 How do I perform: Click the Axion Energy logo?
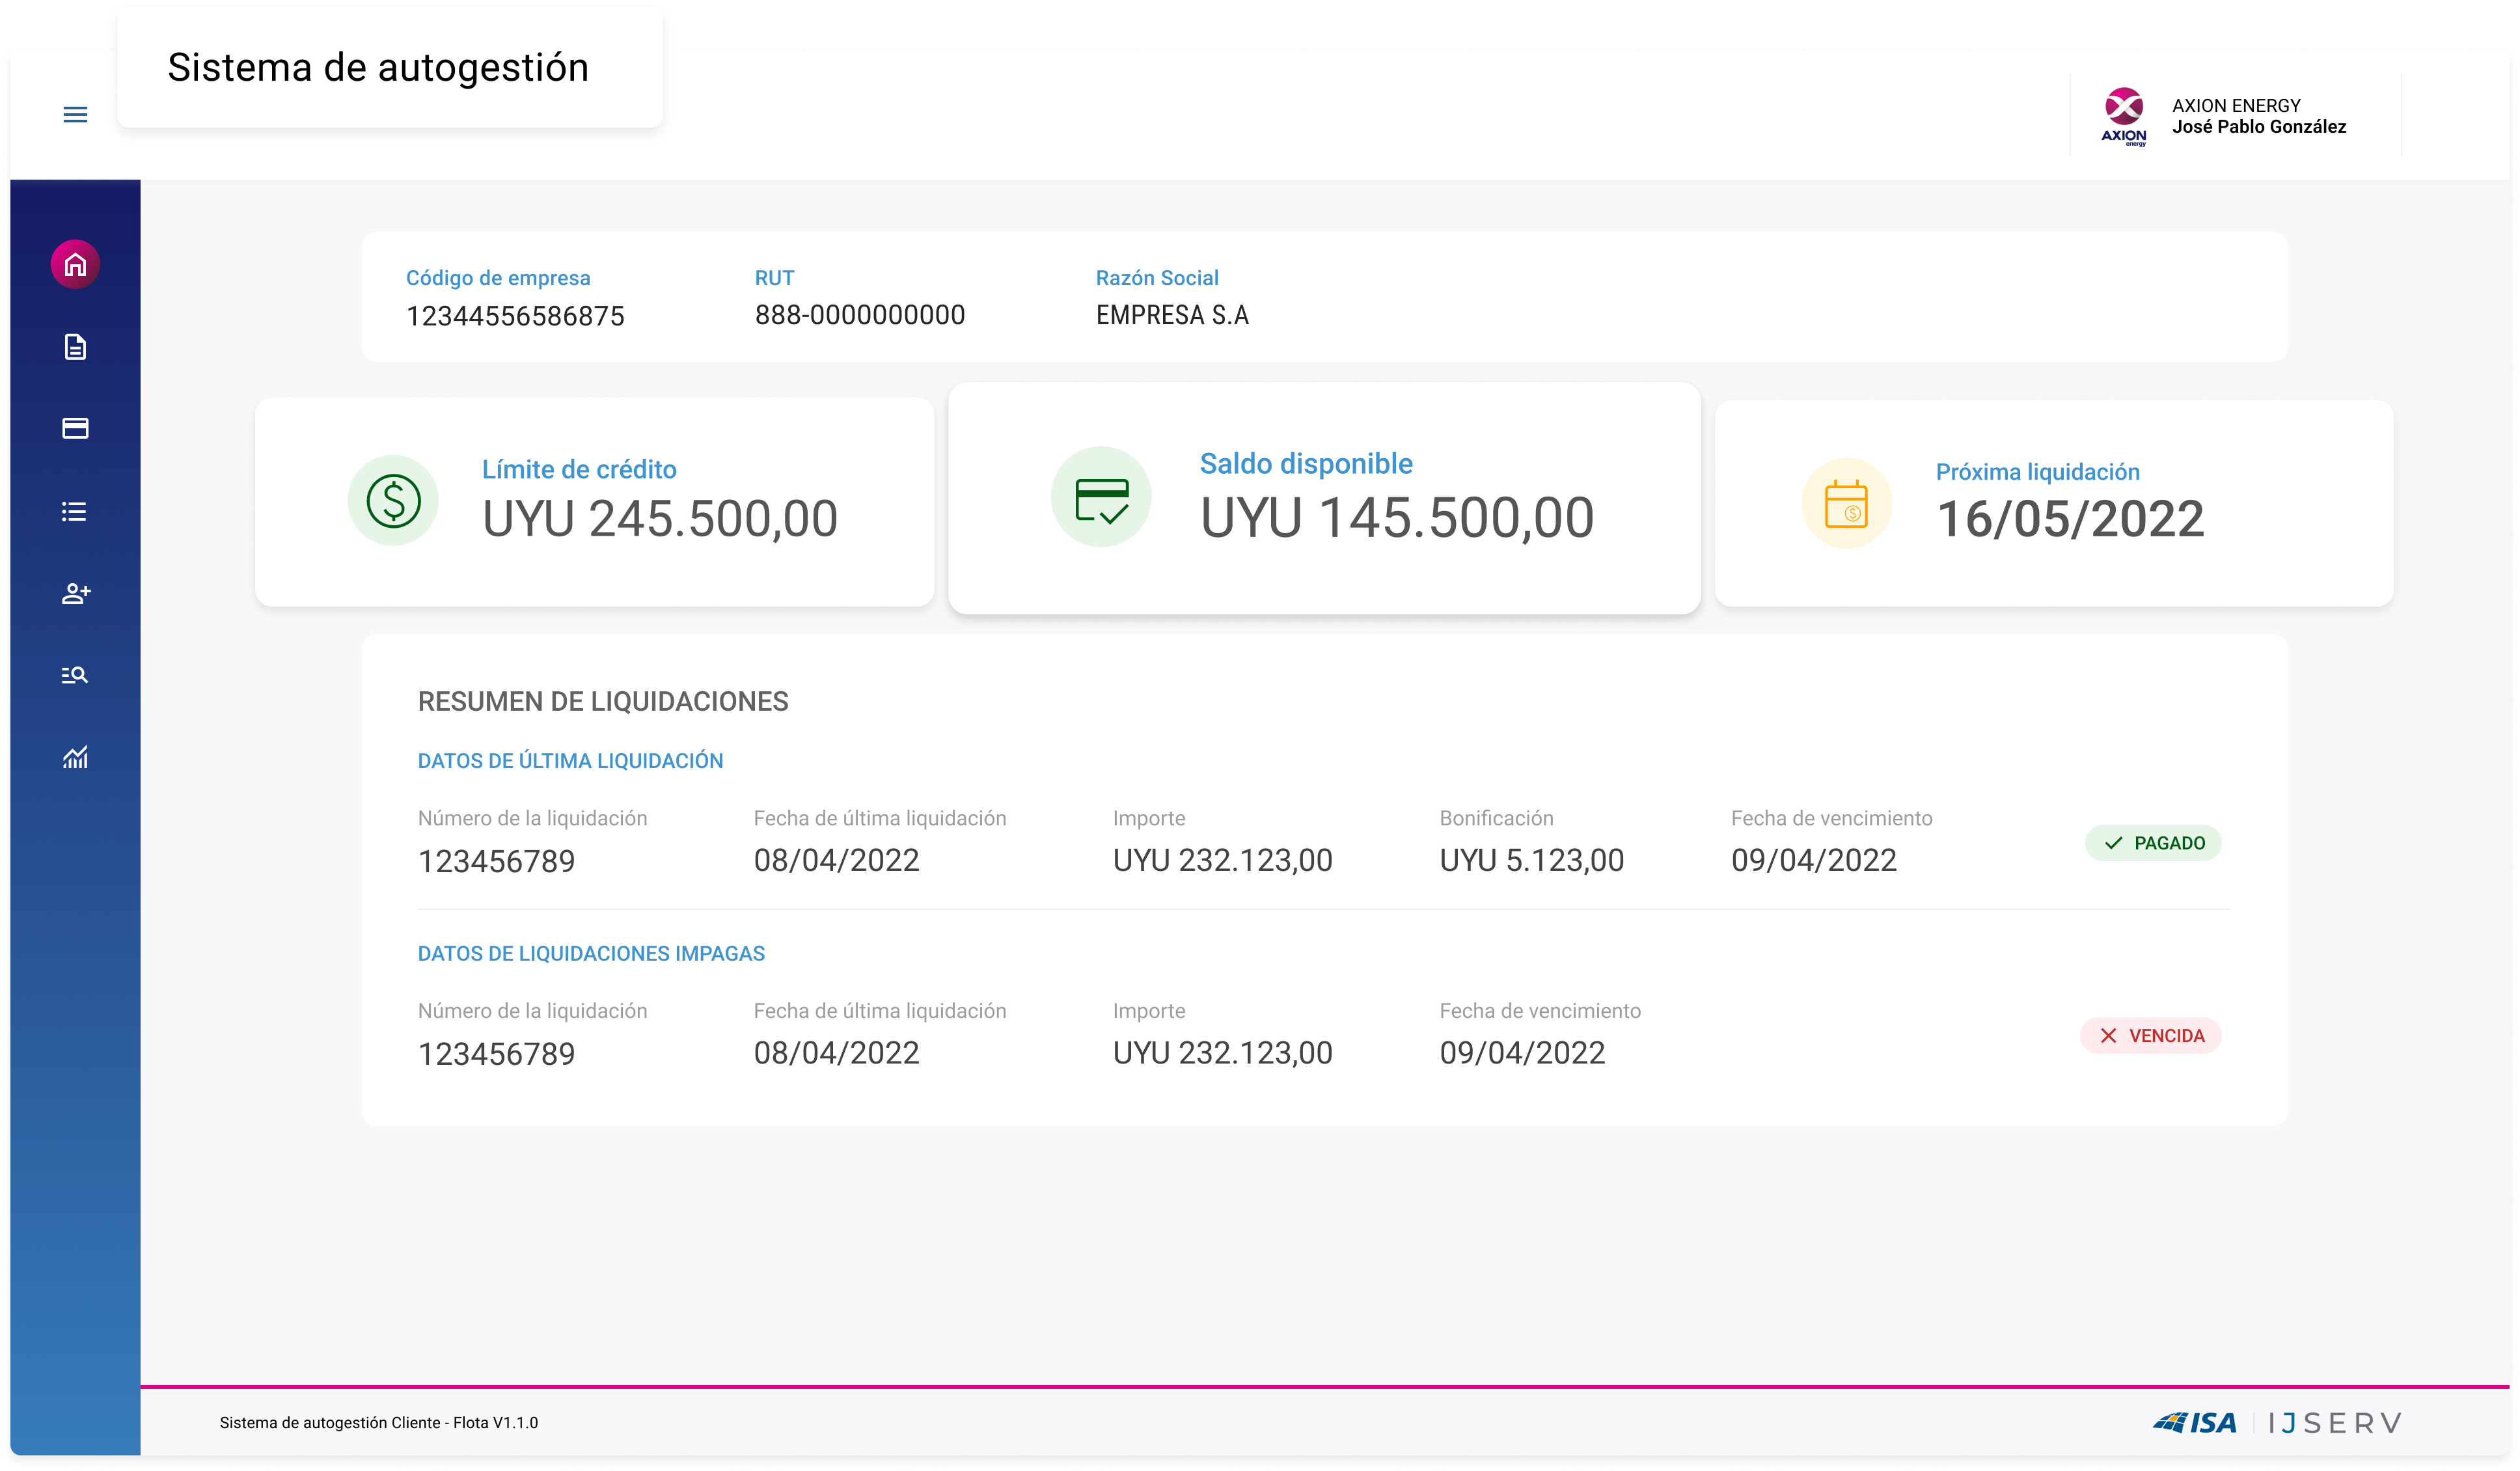pyautogui.click(x=2123, y=116)
